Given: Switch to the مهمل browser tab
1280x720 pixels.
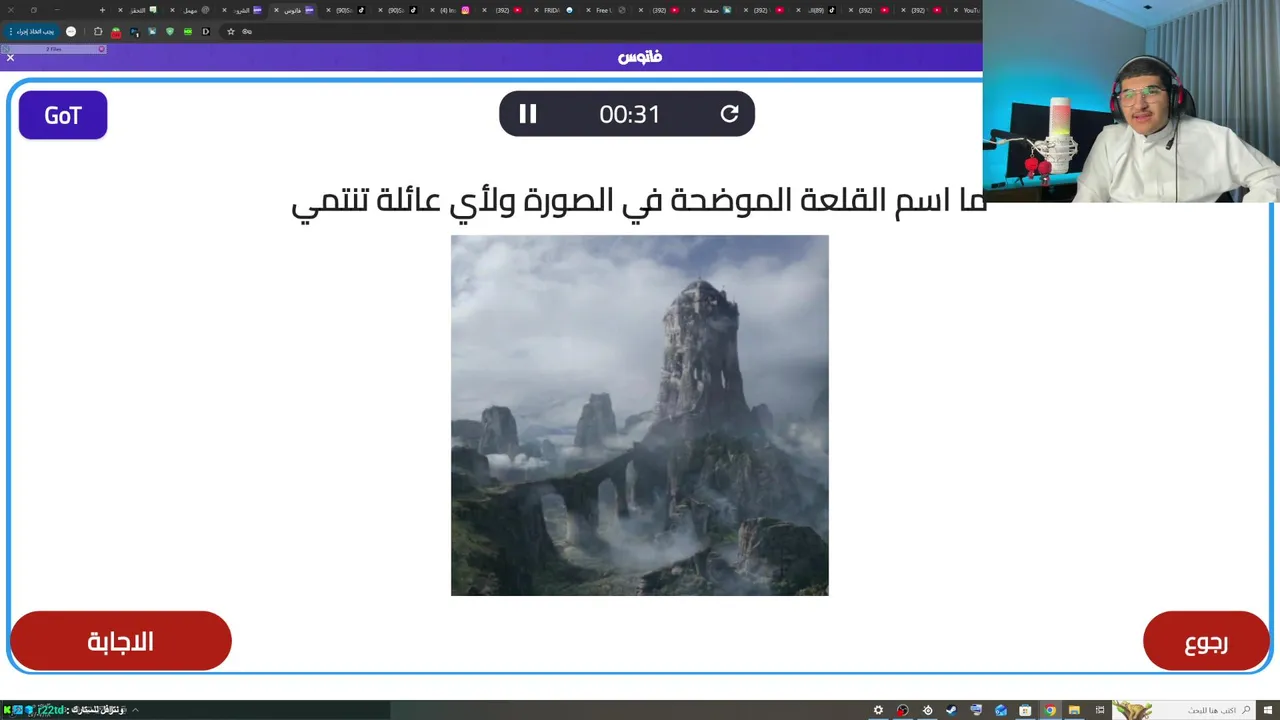Looking at the screenshot, I should (x=193, y=10).
